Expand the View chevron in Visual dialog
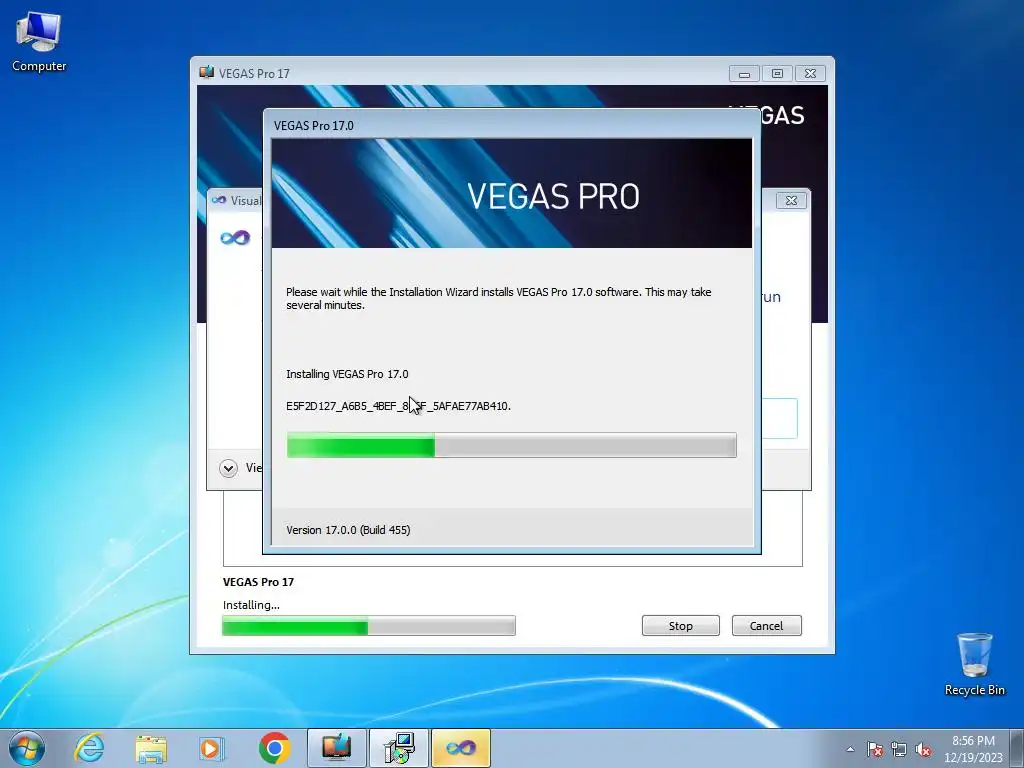Viewport: 1024px width, 768px height. tap(229, 468)
